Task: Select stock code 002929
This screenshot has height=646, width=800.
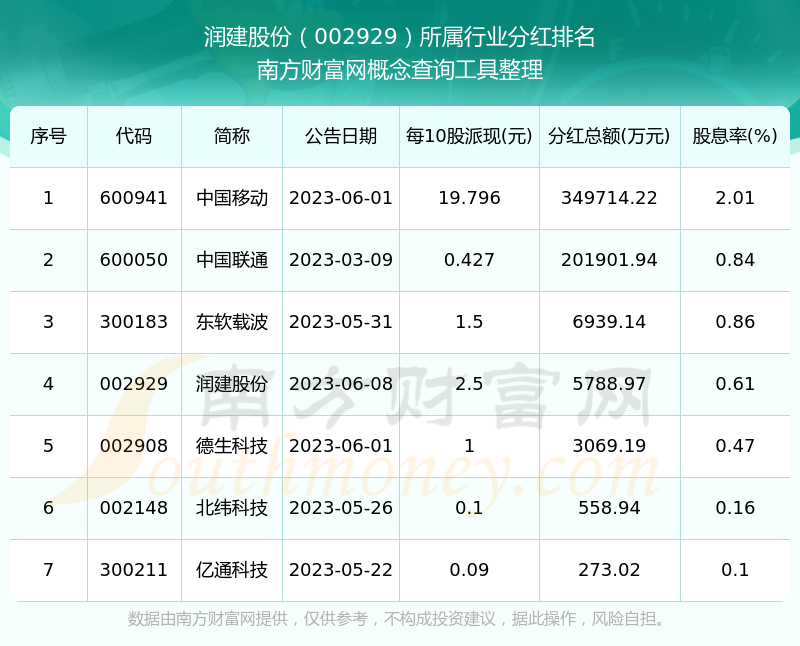Action: pos(134,384)
